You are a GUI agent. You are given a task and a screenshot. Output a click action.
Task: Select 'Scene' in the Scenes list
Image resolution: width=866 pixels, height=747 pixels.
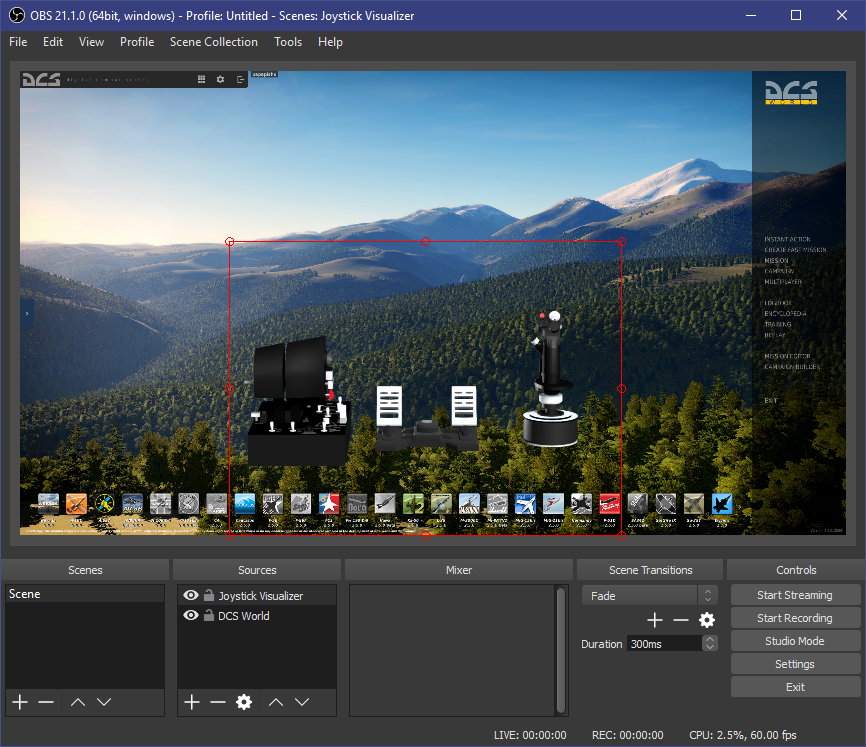tap(85, 594)
